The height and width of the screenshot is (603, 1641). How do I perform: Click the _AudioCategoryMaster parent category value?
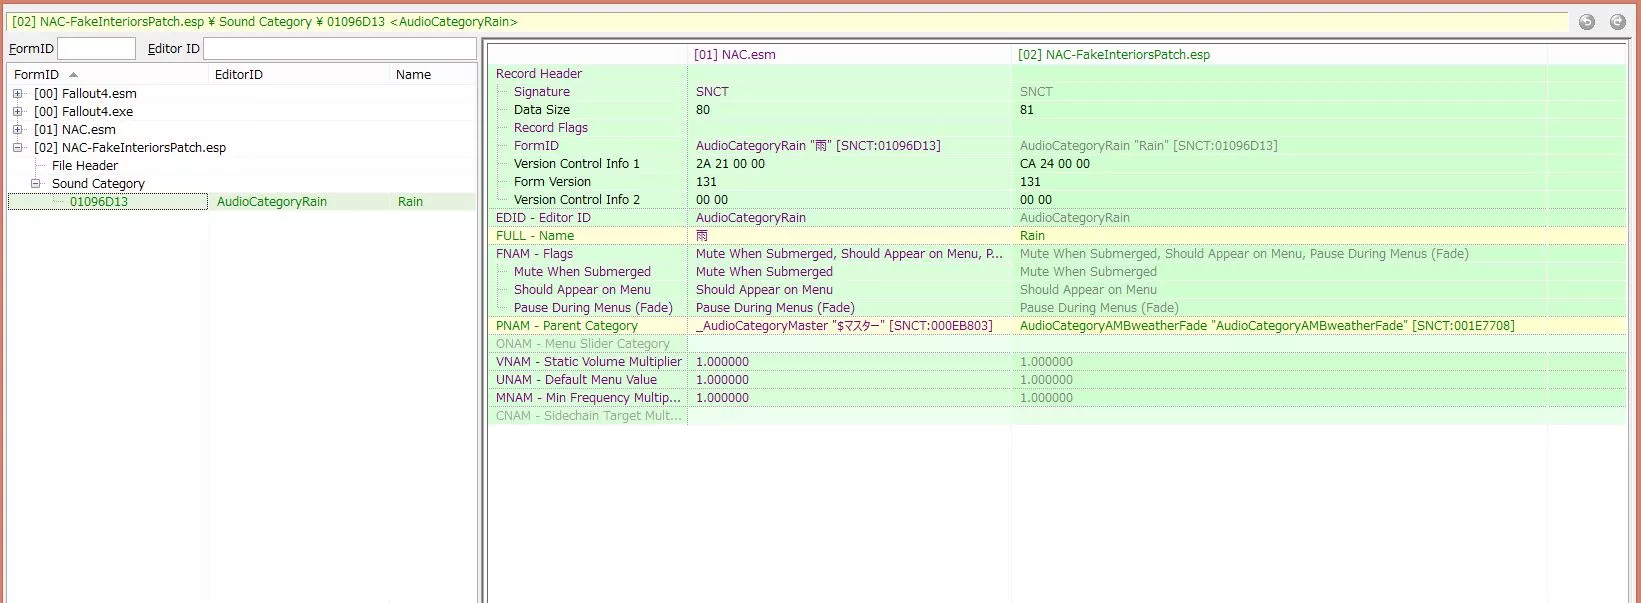(x=844, y=326)
